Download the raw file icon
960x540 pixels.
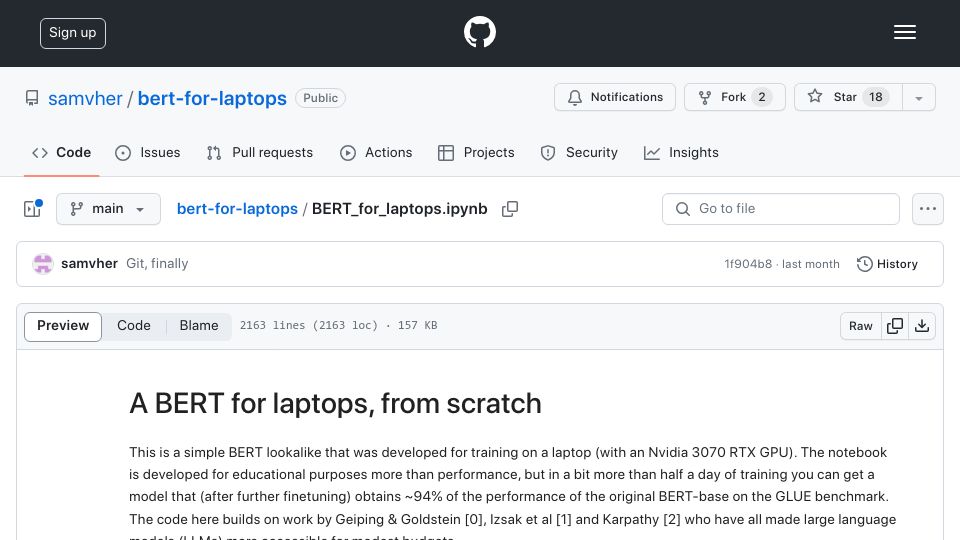pos(922,326)
